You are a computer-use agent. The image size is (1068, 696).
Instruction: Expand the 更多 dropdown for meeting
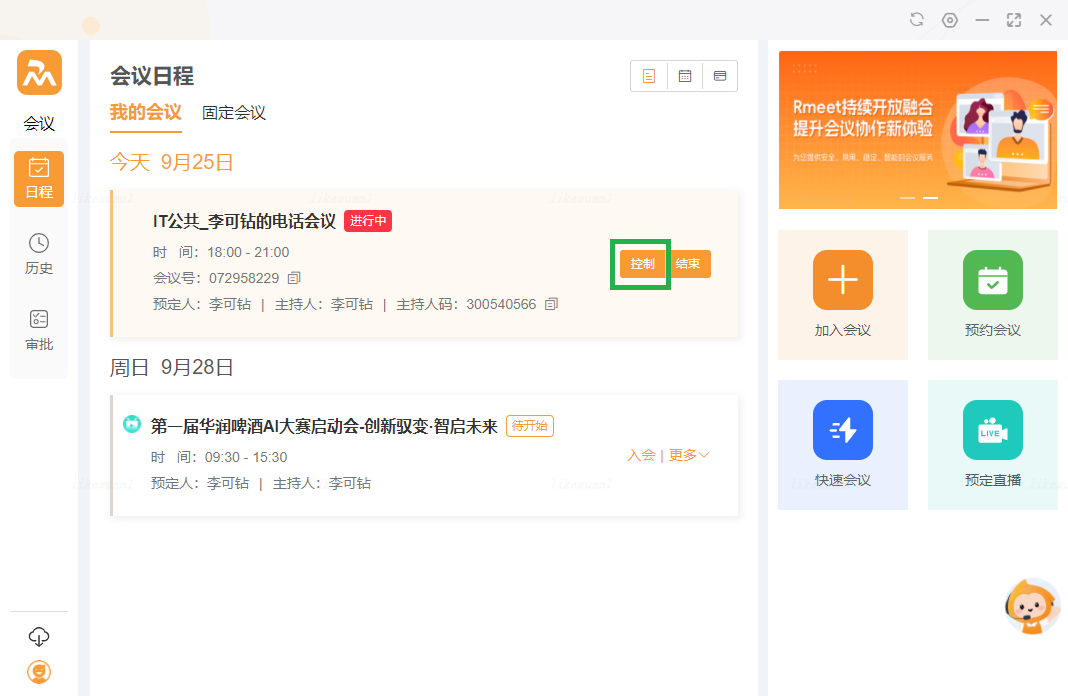(x=689, y=455)
